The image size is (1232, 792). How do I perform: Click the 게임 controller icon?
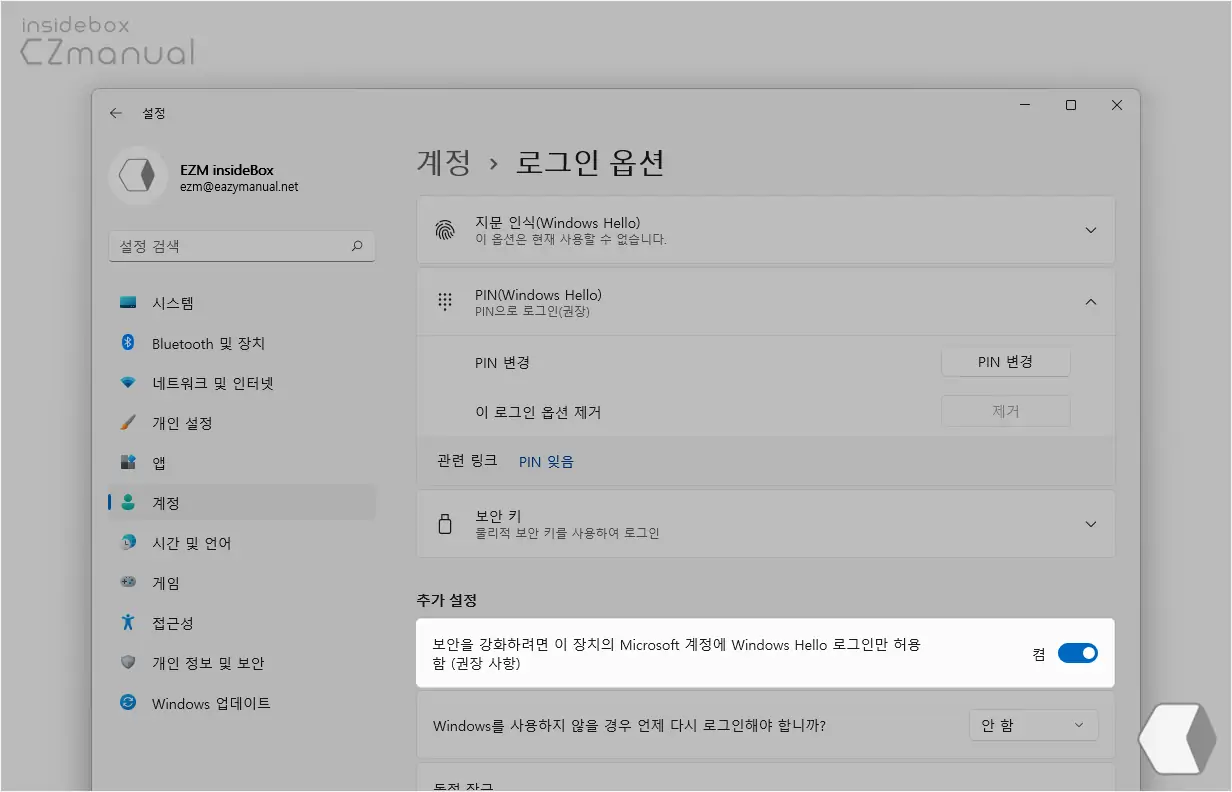click(x=128, y=583)
